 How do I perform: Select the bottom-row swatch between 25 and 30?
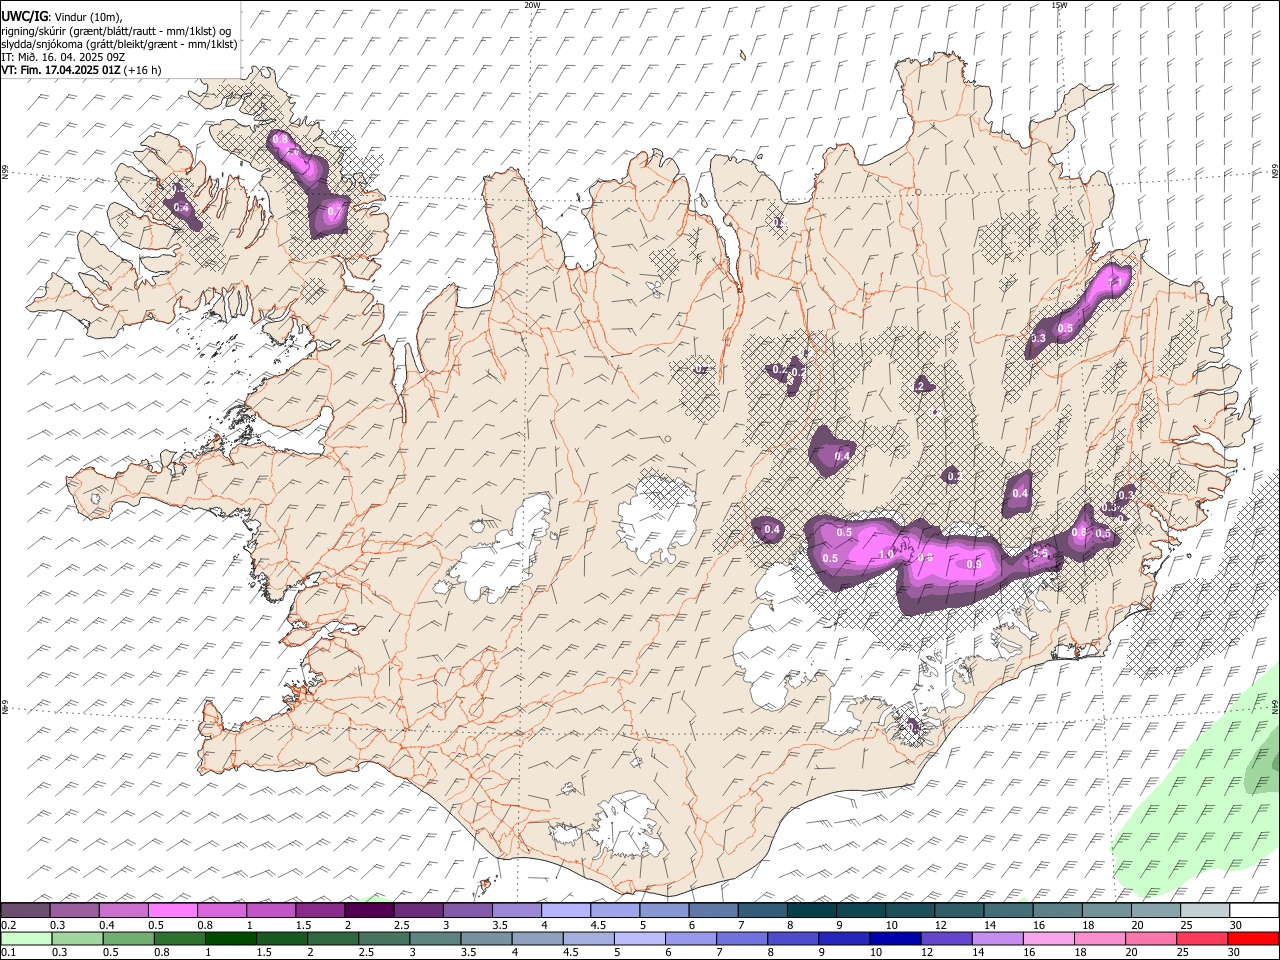click(x=1200, y=938)
